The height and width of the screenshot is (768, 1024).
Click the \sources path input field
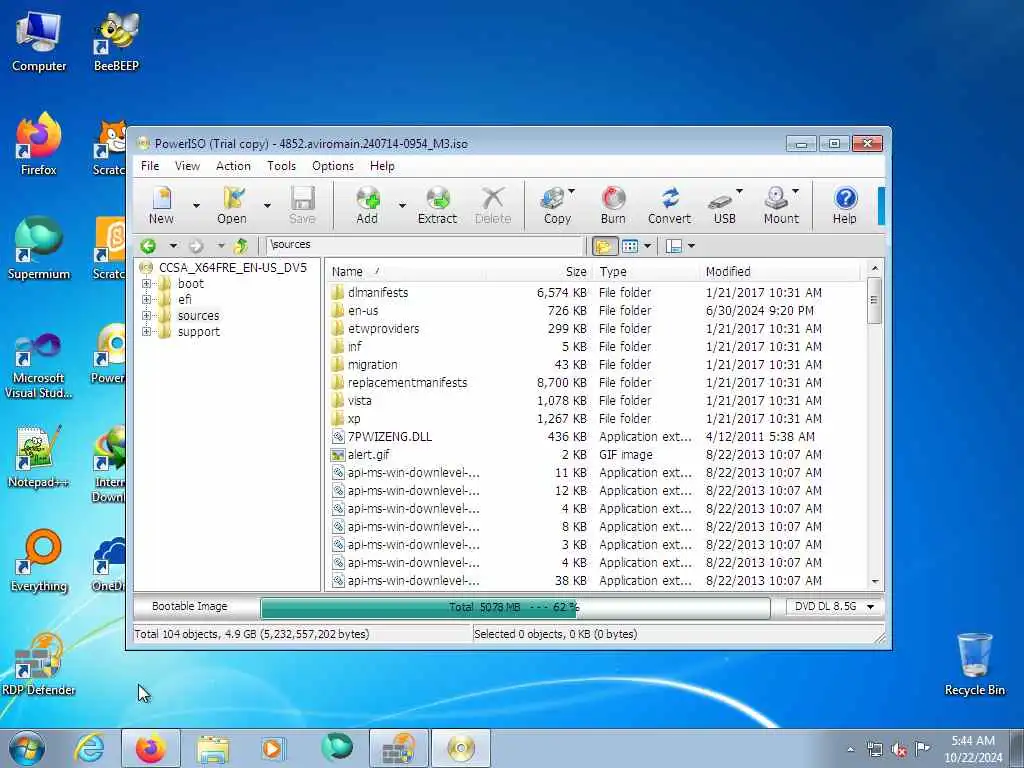(424, 245)
